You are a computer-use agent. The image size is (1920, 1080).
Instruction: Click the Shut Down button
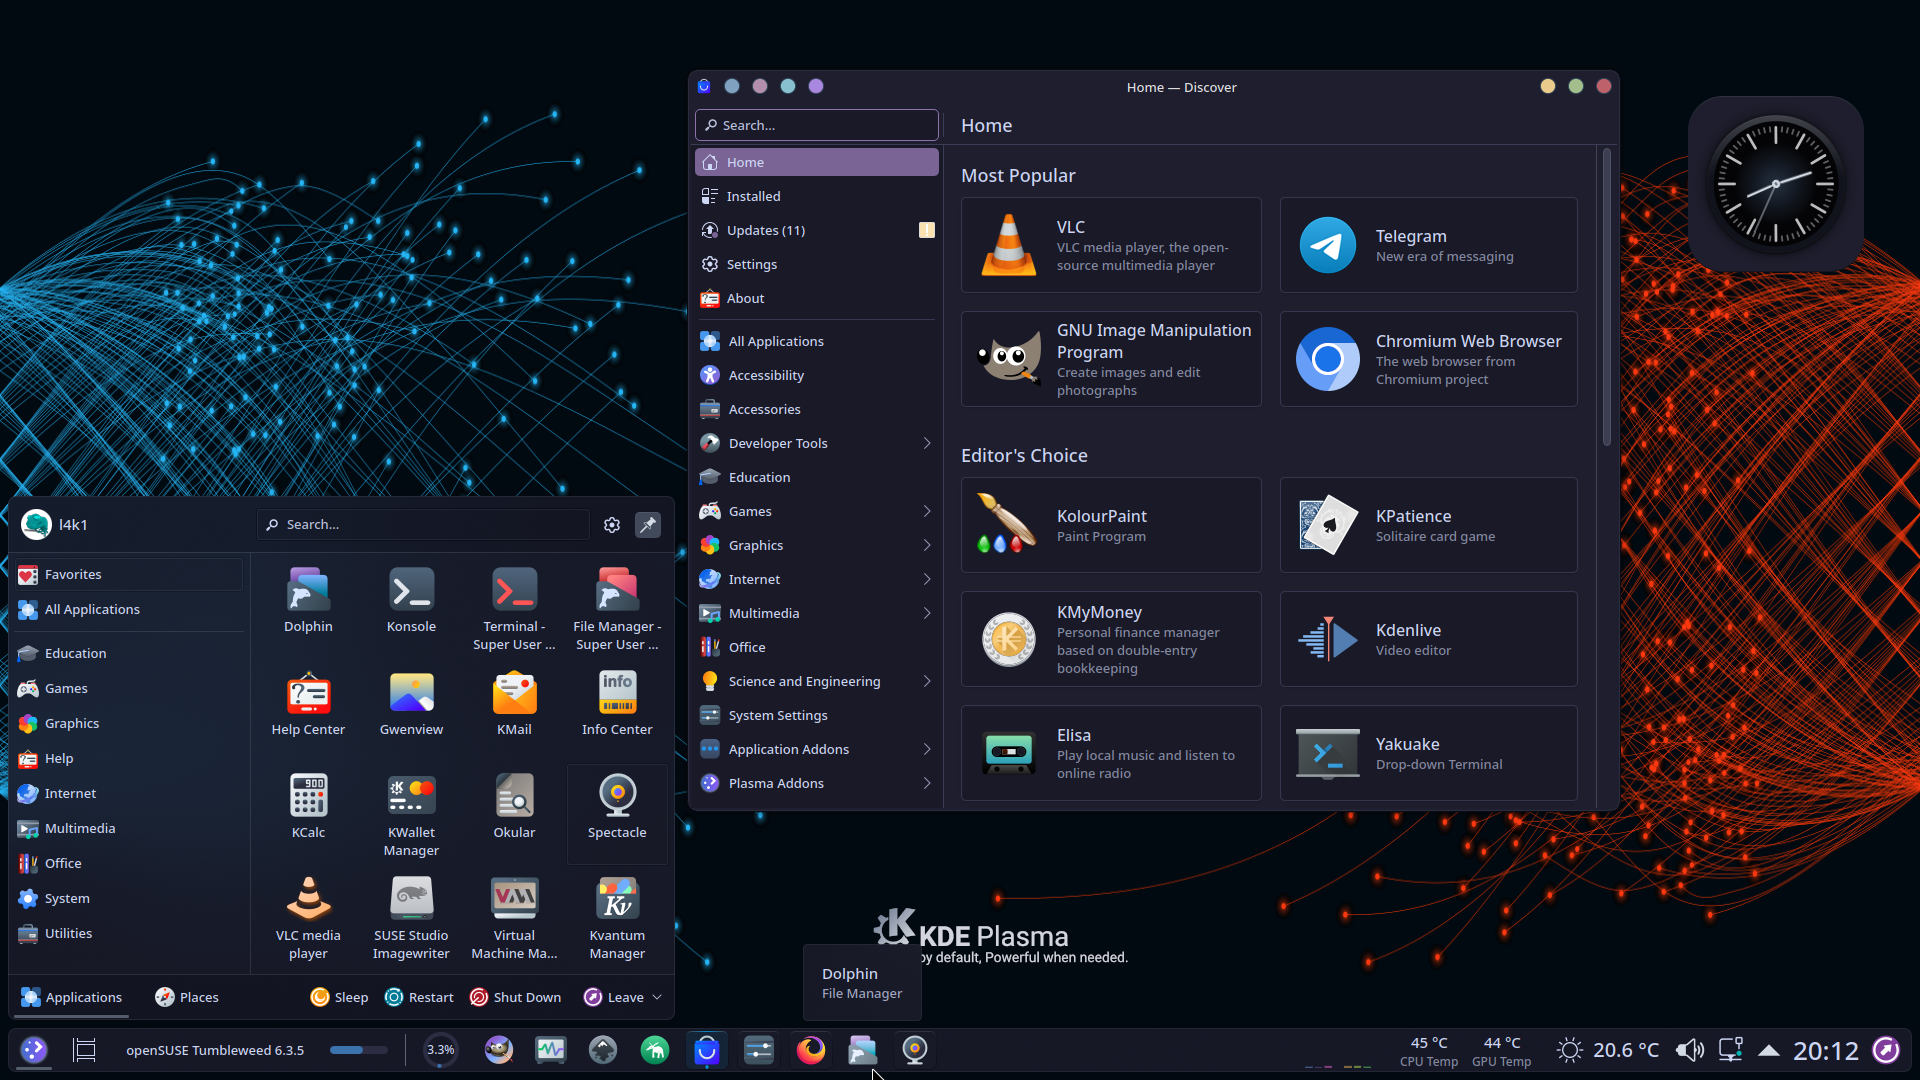coord(516,997)
